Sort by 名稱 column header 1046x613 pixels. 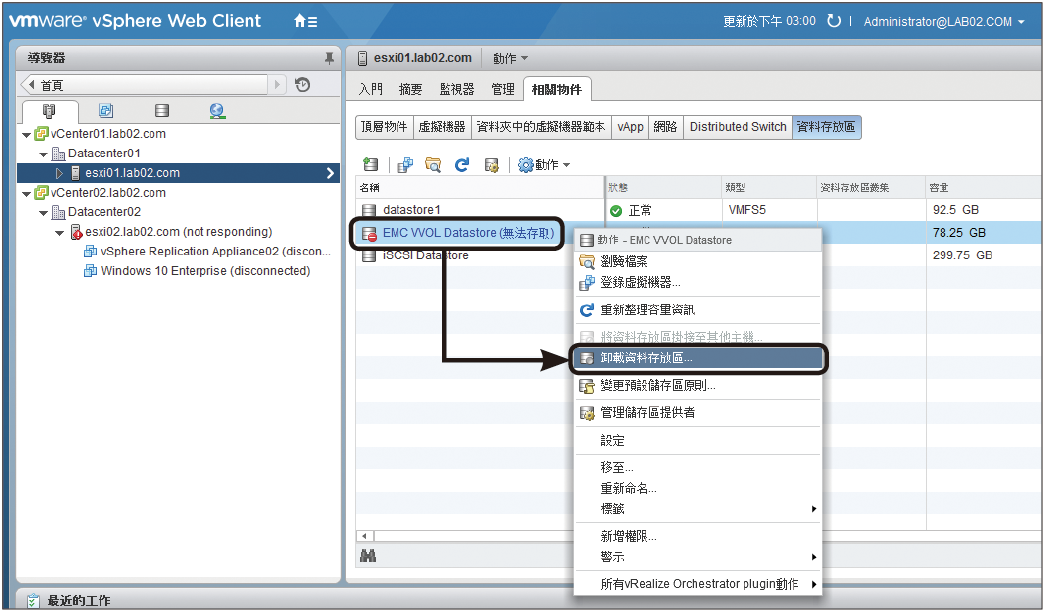(x=480, y=187)
